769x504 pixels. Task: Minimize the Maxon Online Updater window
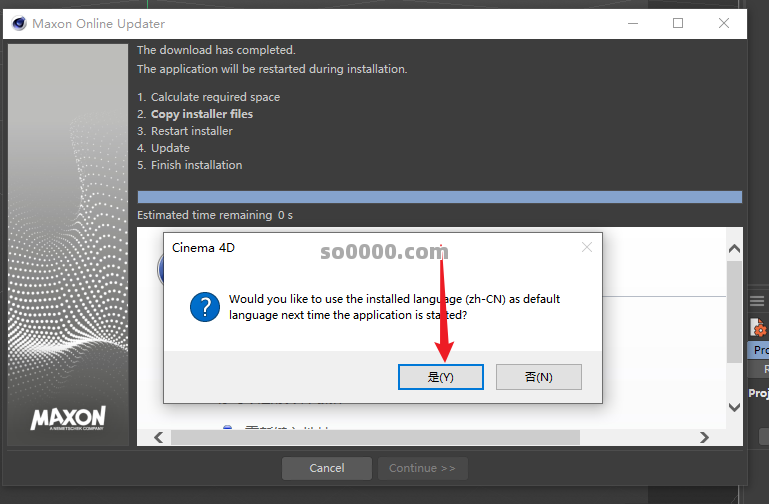632,23
